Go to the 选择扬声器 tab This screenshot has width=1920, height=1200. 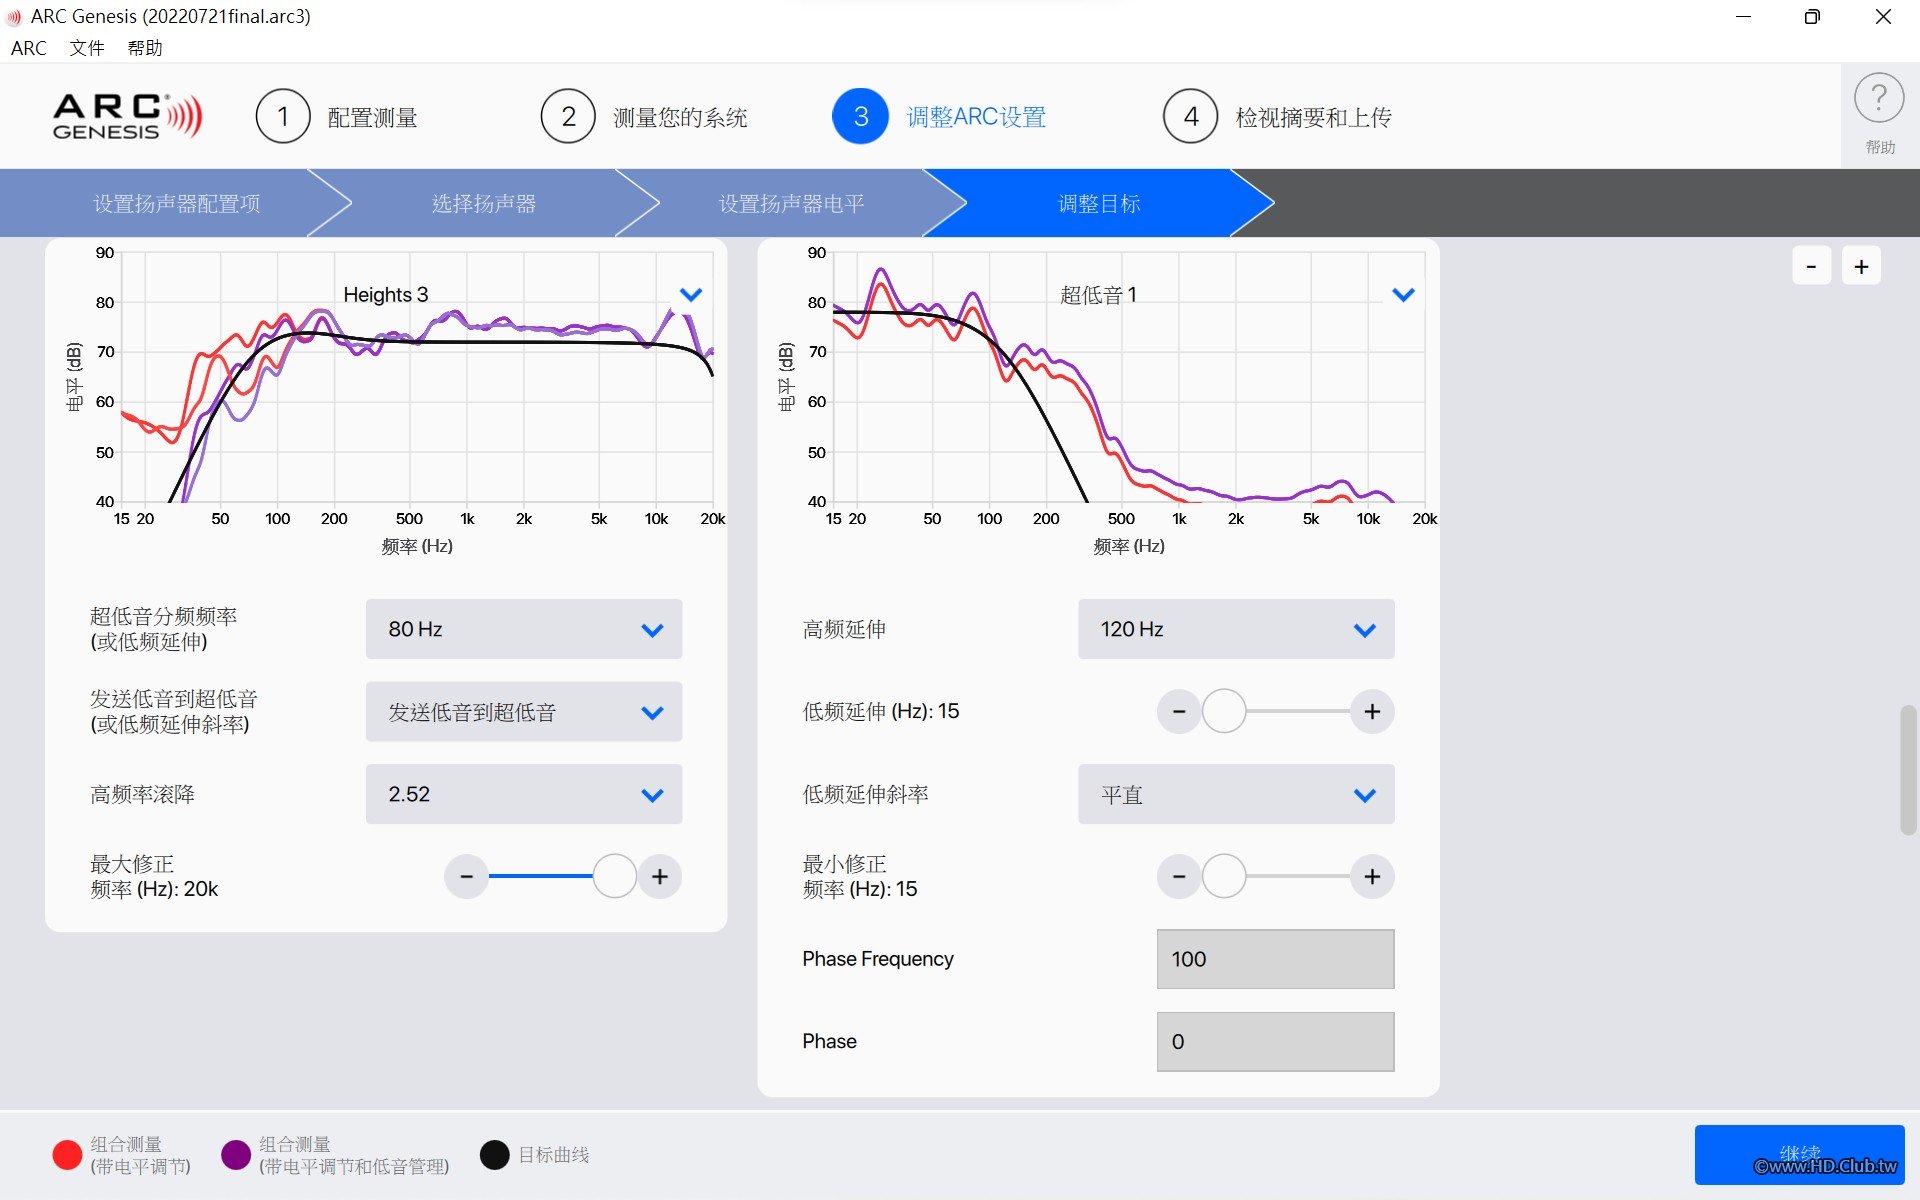click(x=484, y=203)
